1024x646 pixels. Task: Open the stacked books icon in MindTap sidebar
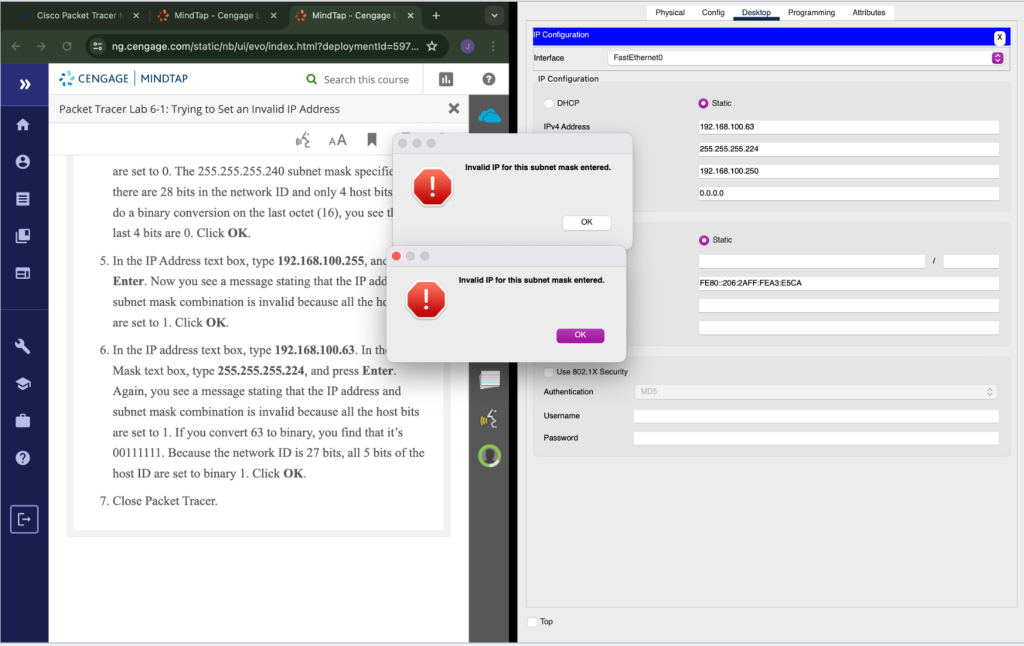click(x=23, y=236)
